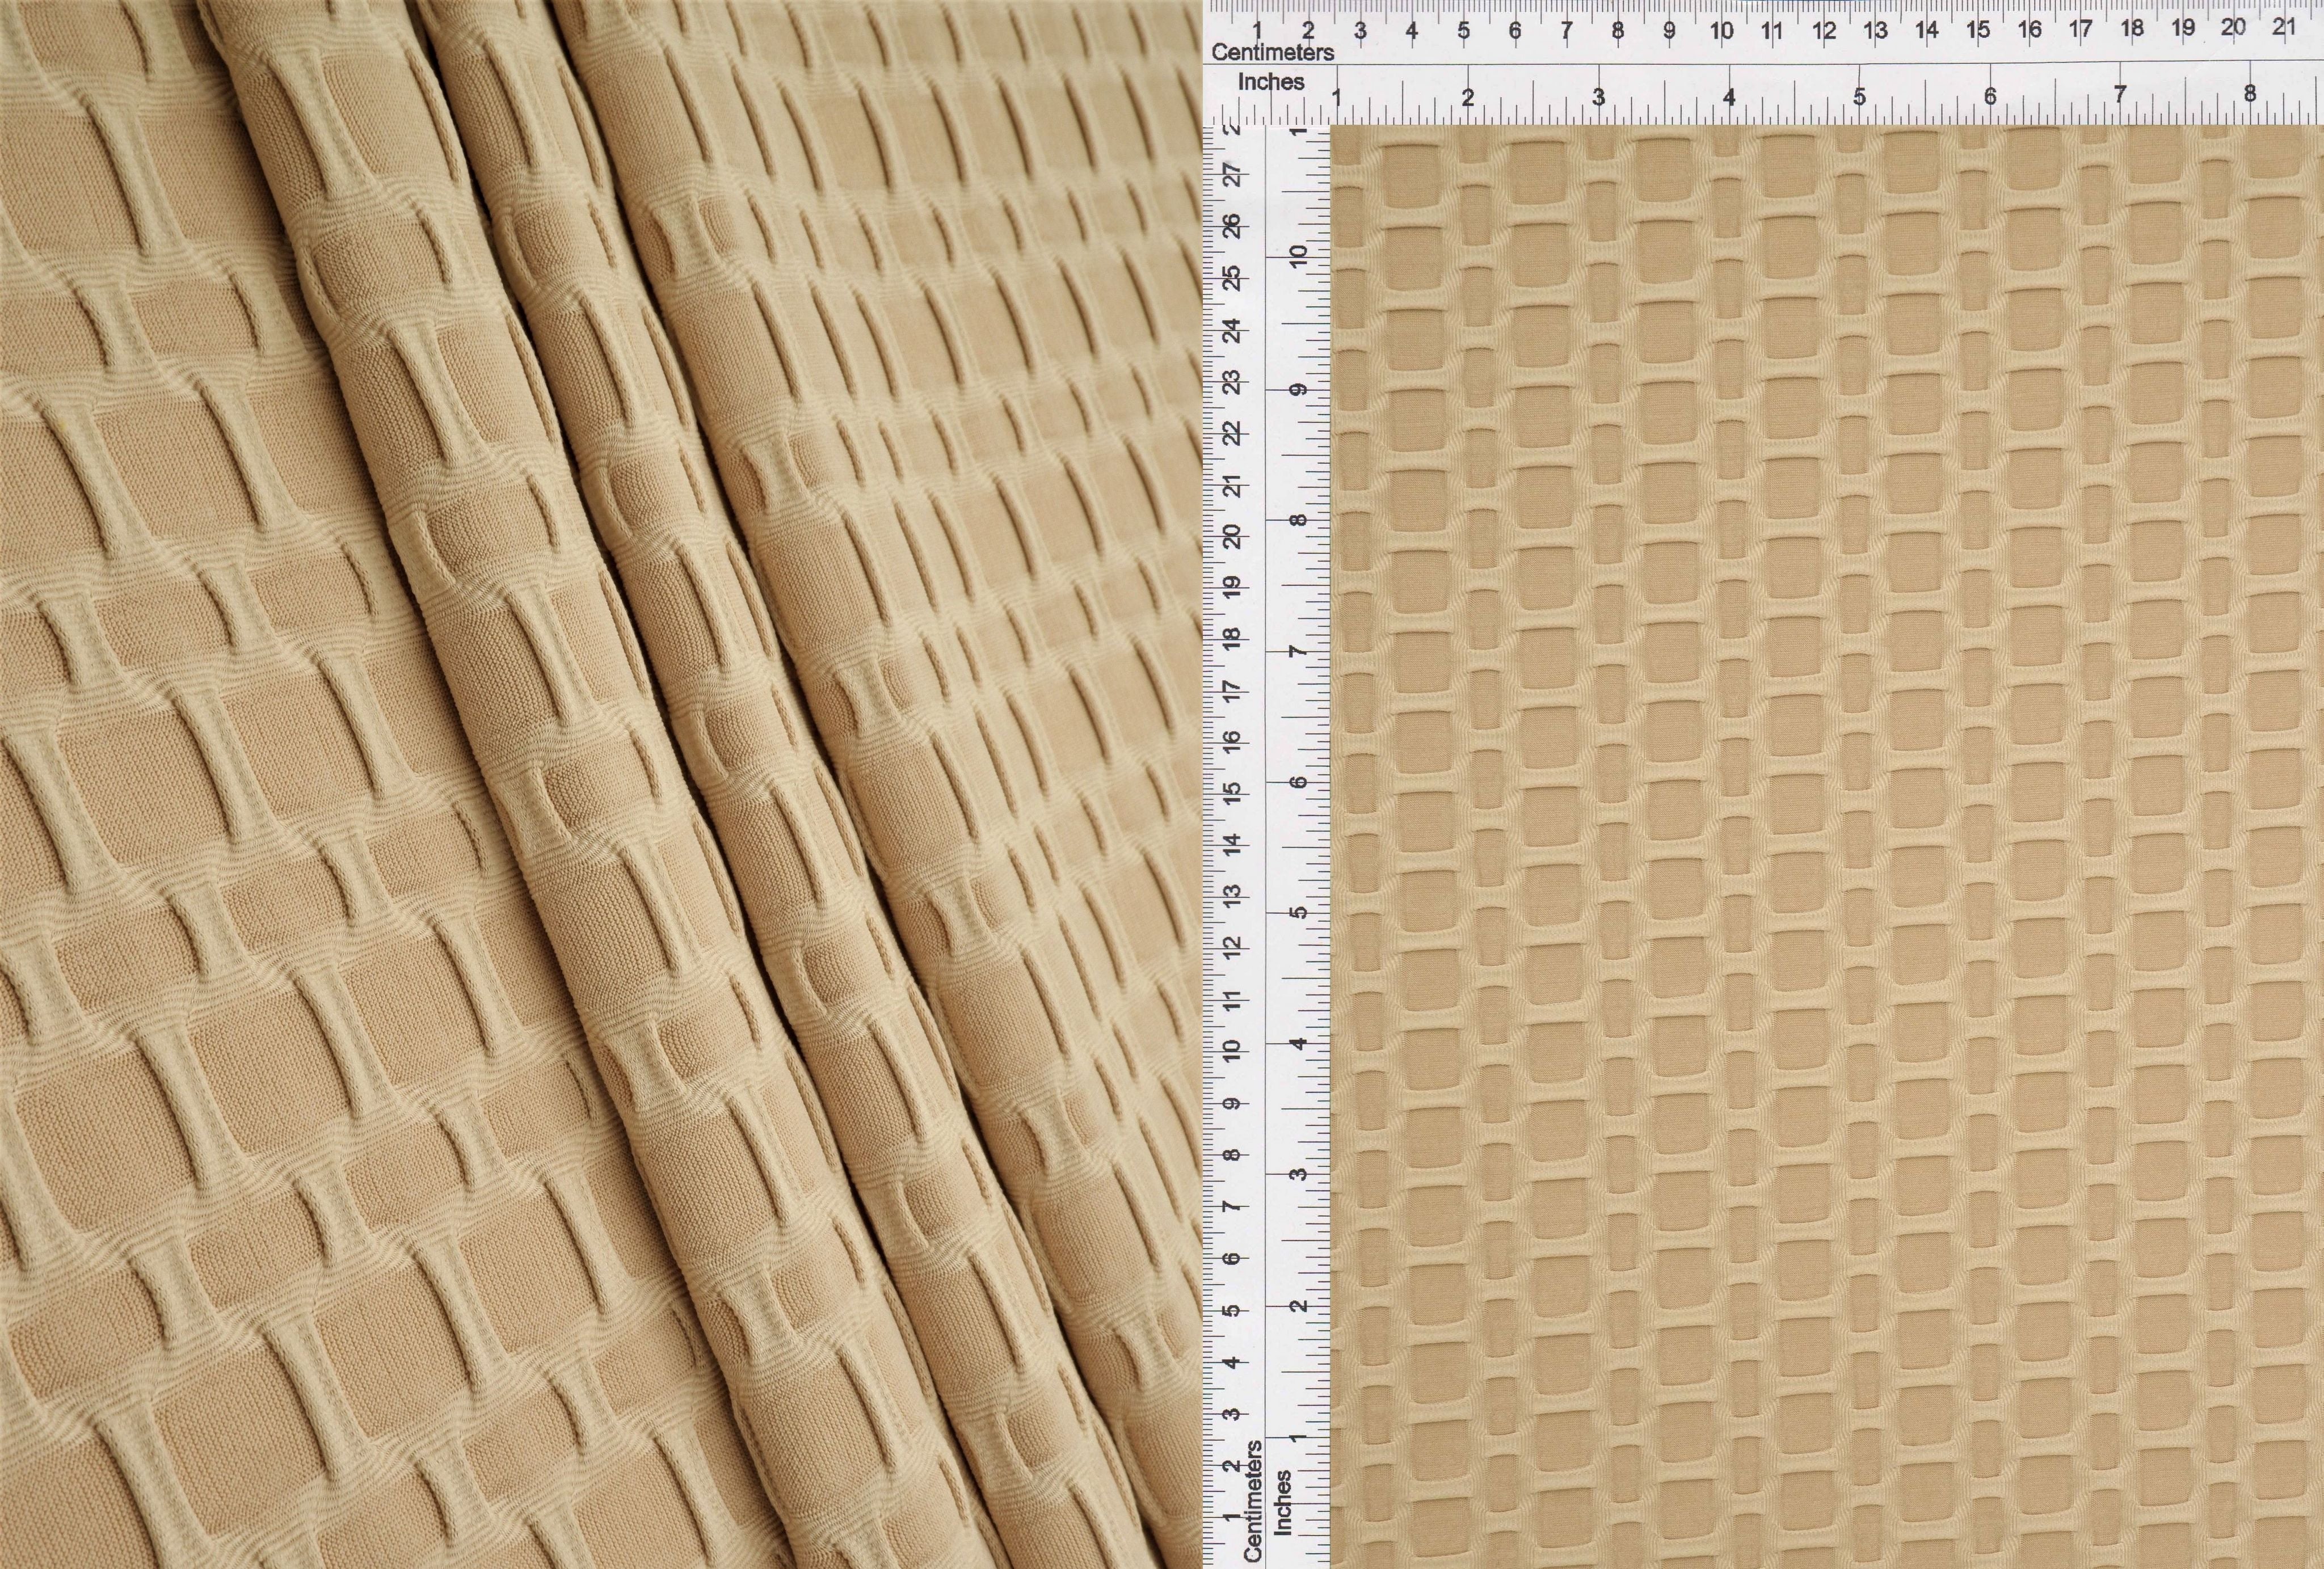Image resolution: width=2324 pixels, height=1569 pixels.
Task: Click the 15 centimeter mark on top ruler
Action: pos(1978,30)
